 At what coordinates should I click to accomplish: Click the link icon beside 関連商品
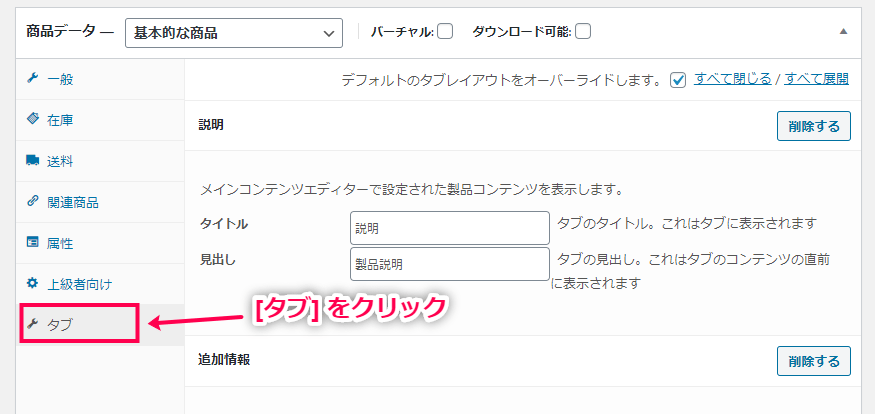(32, 201)
